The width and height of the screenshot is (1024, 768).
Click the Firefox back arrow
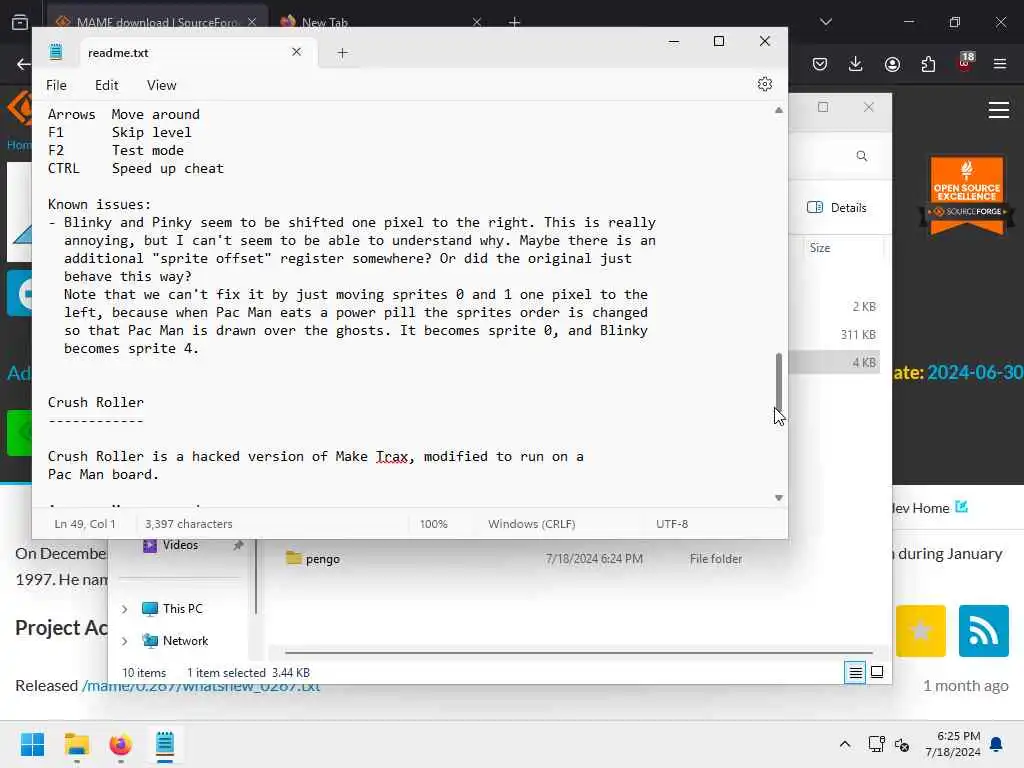coord(24,64)
